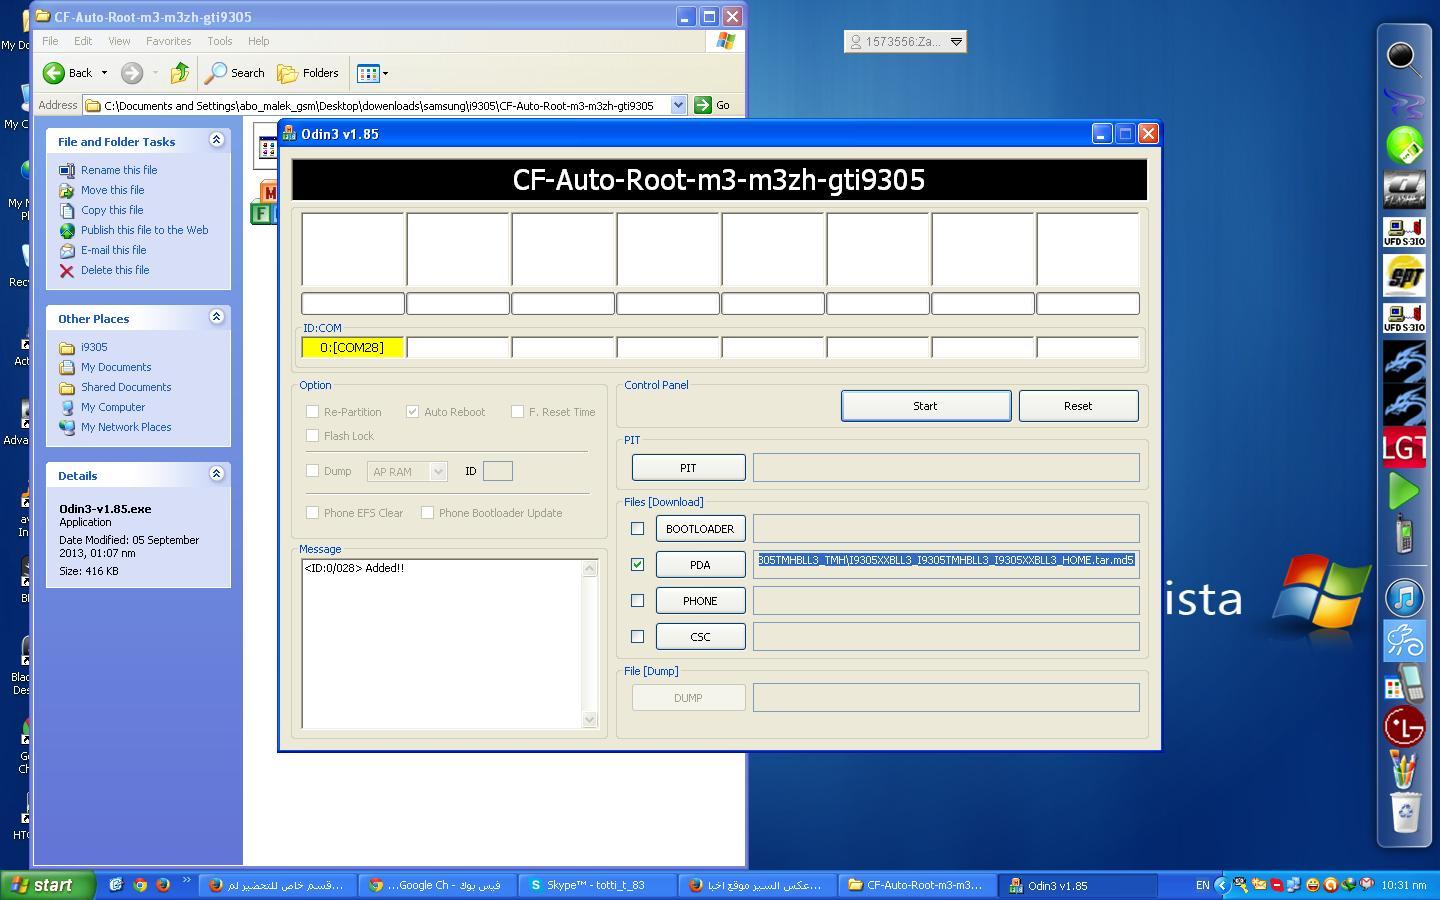Click the Delete this file red X icon
The width and height of the screenshot is (1440, 900).
point(67,271)
